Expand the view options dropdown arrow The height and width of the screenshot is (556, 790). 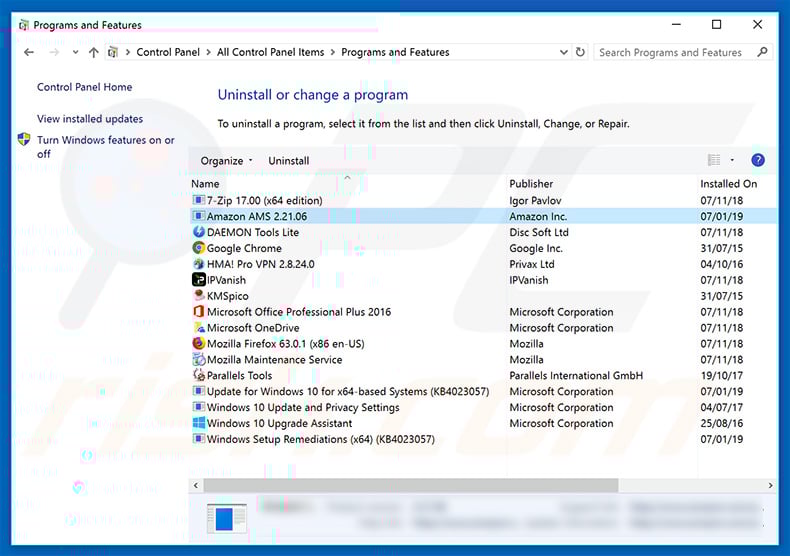point(732,160)
